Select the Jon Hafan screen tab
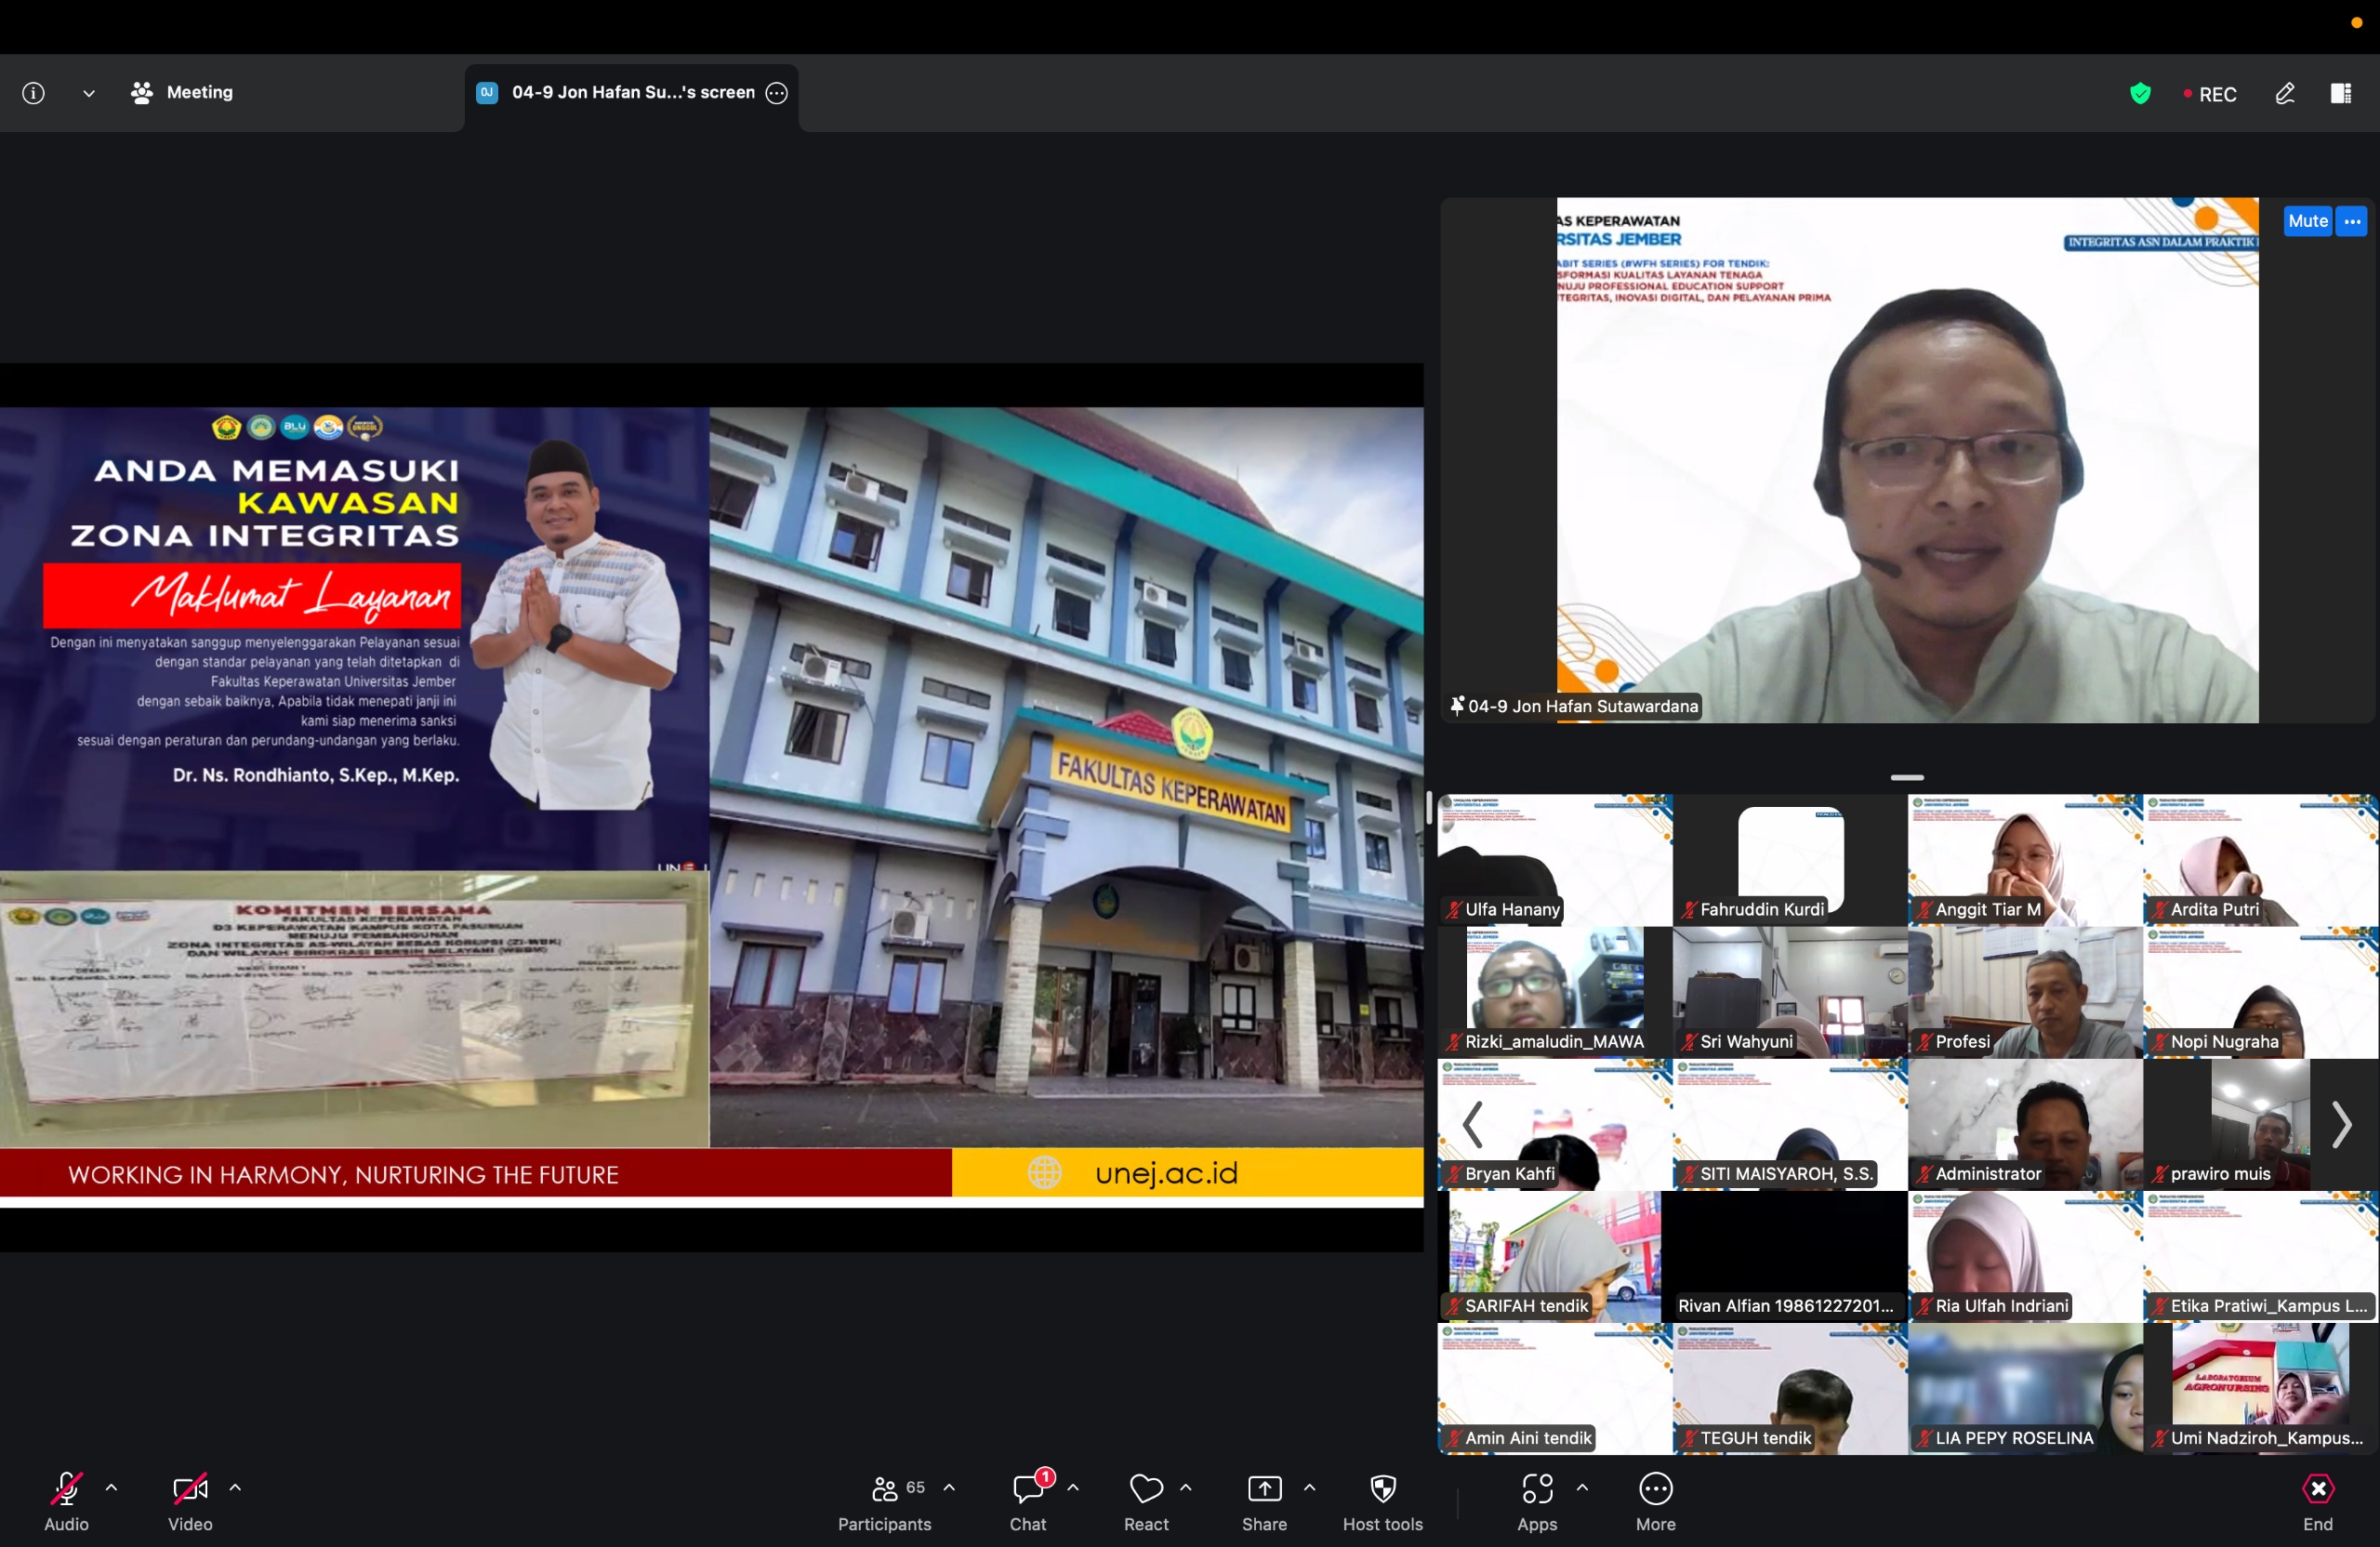The height and width of the screenshot is (1547, 2380). coord(632,93)
